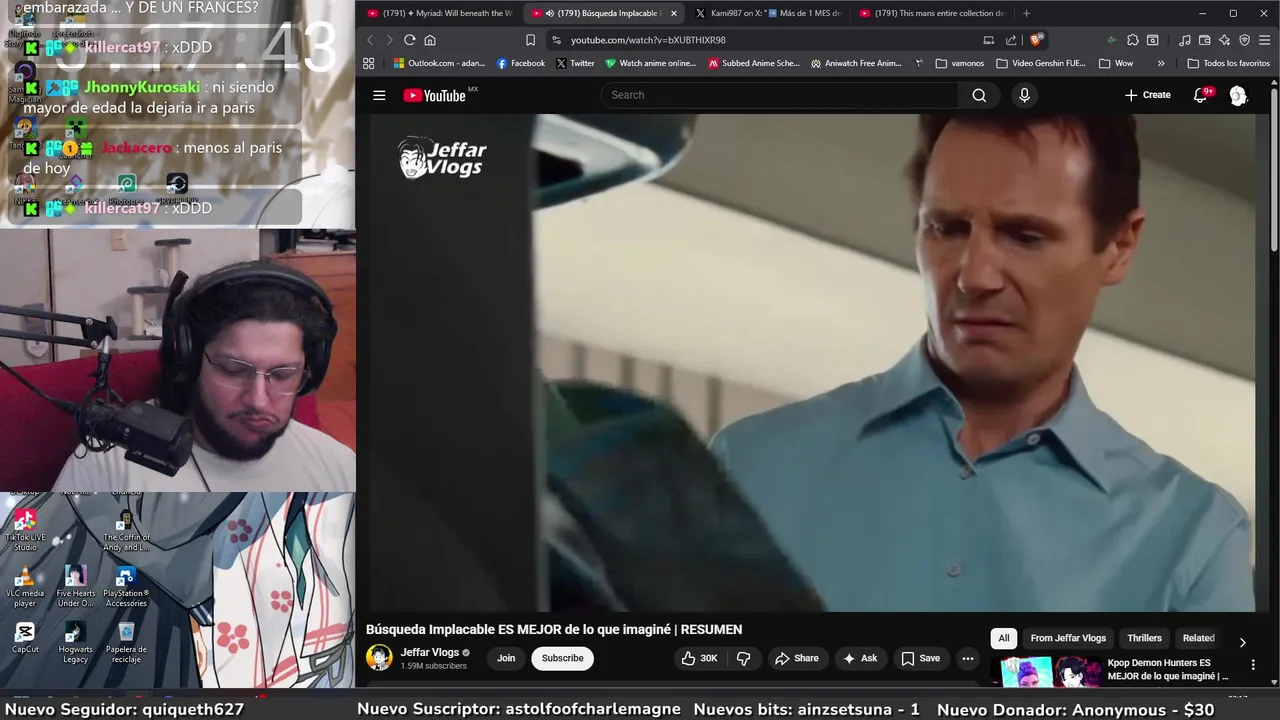Image resolution: width=1280 pixels, height=720 pixels.
Task: Expand hidden bookmarks with the chevron
Action: [1160, 63]
